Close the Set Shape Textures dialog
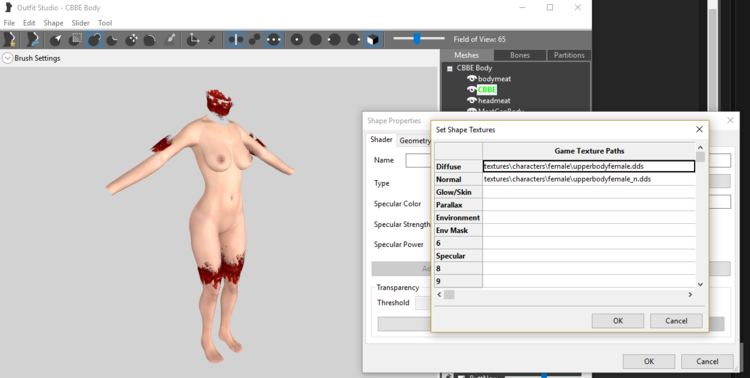This screenshot has height=378, width=750. [x=699, y=130]
